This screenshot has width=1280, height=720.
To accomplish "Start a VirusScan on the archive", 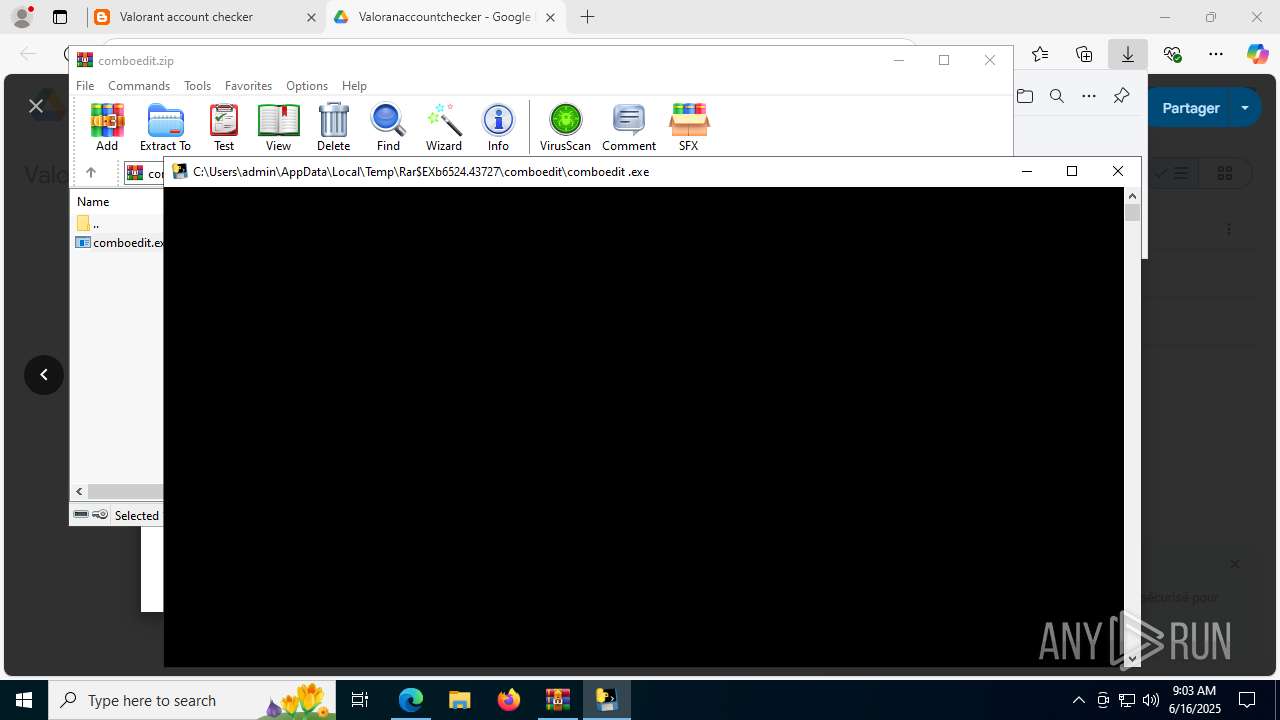I will [x=565, y=127].
